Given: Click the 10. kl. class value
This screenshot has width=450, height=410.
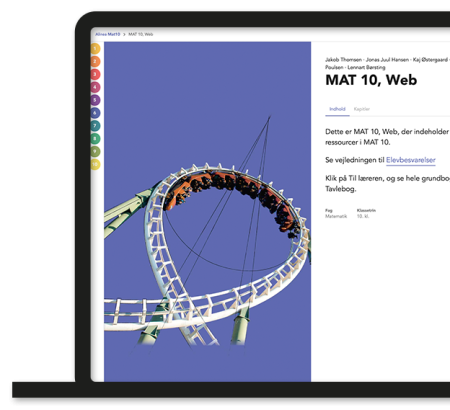Looking at the screenshot, I should click(x=363, y=216).
